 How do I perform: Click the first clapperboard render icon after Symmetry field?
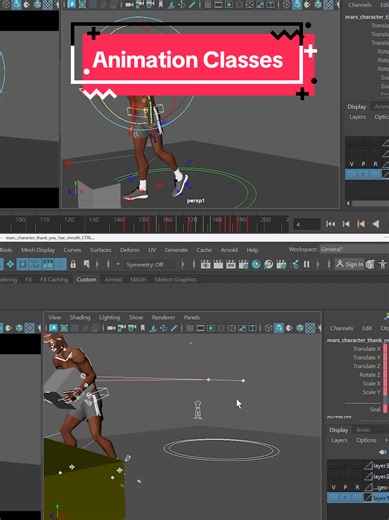(205, 265)
